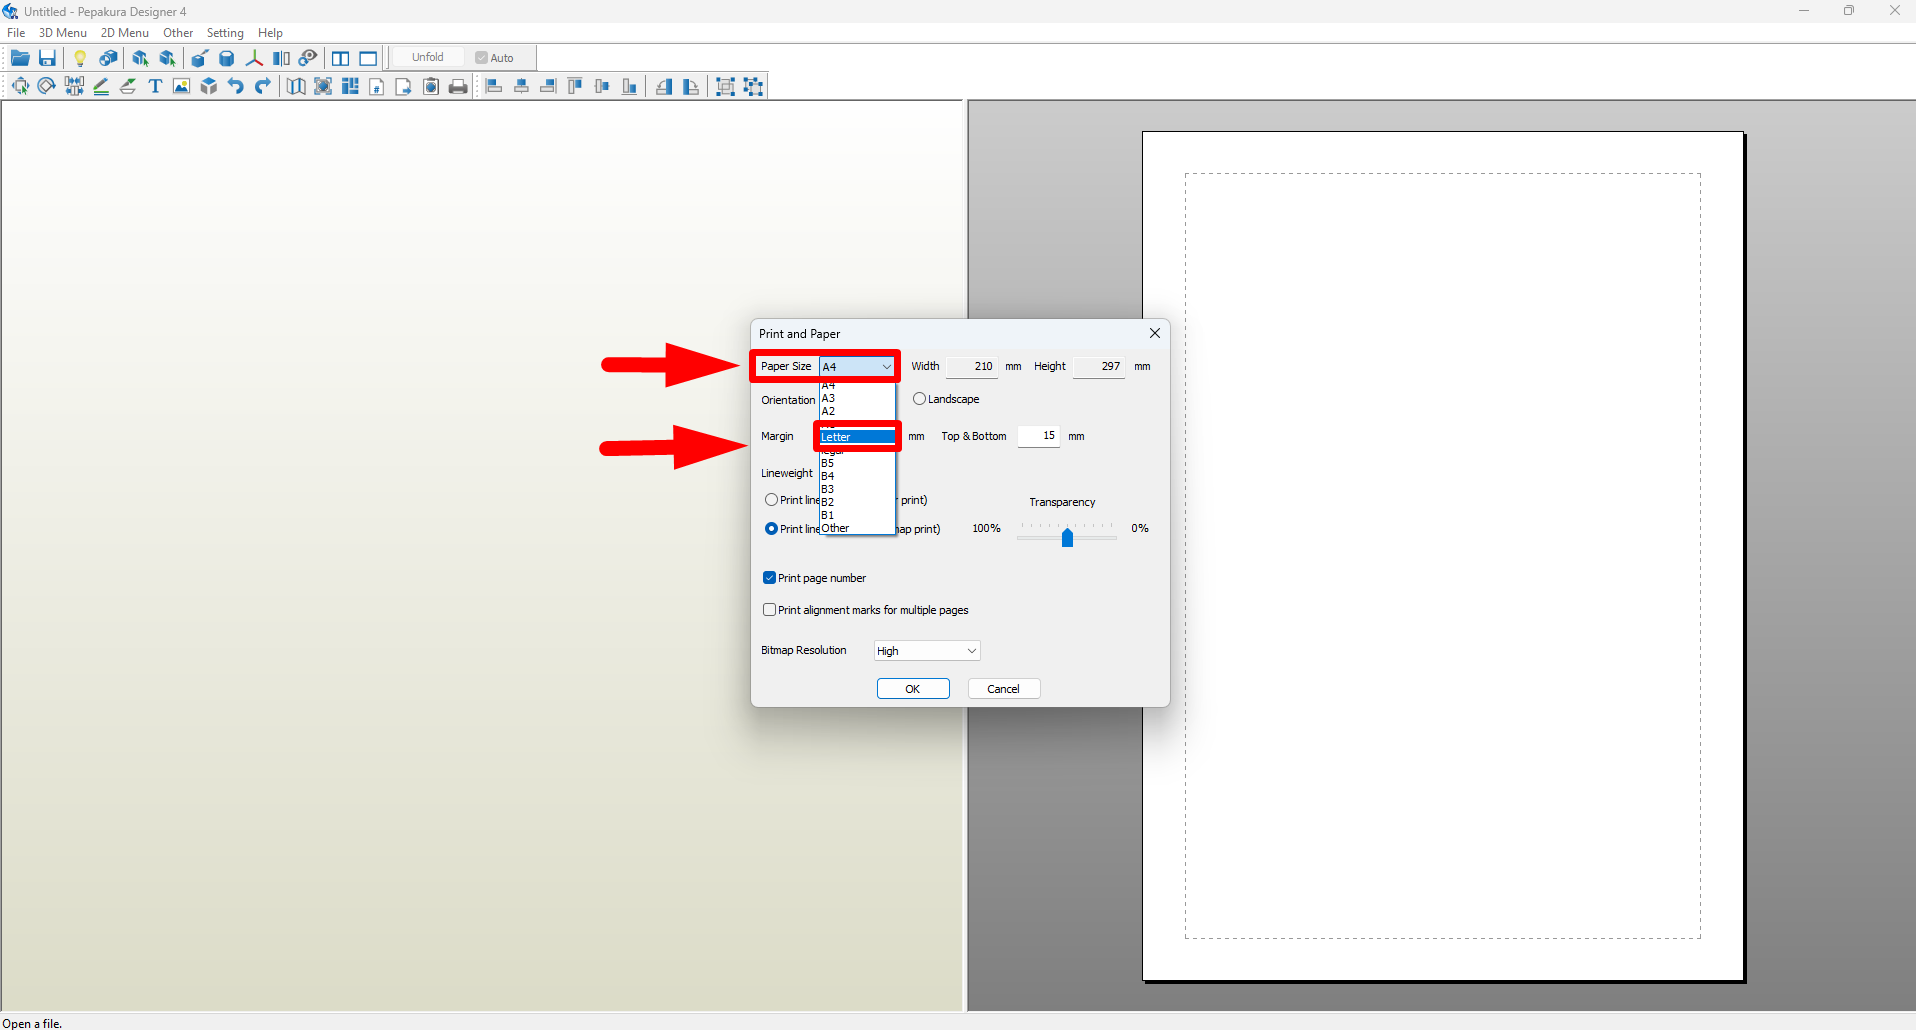The image size is (1916, 1030).
Task: Toggle the Auto checkbox in toolbar
Action: (481, 58)
